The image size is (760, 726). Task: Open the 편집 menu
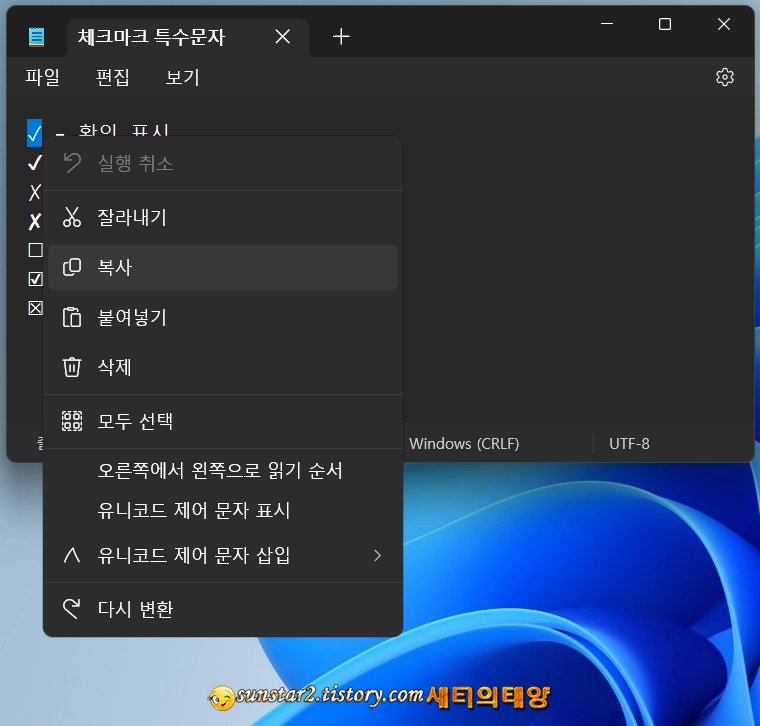[112, 77]
